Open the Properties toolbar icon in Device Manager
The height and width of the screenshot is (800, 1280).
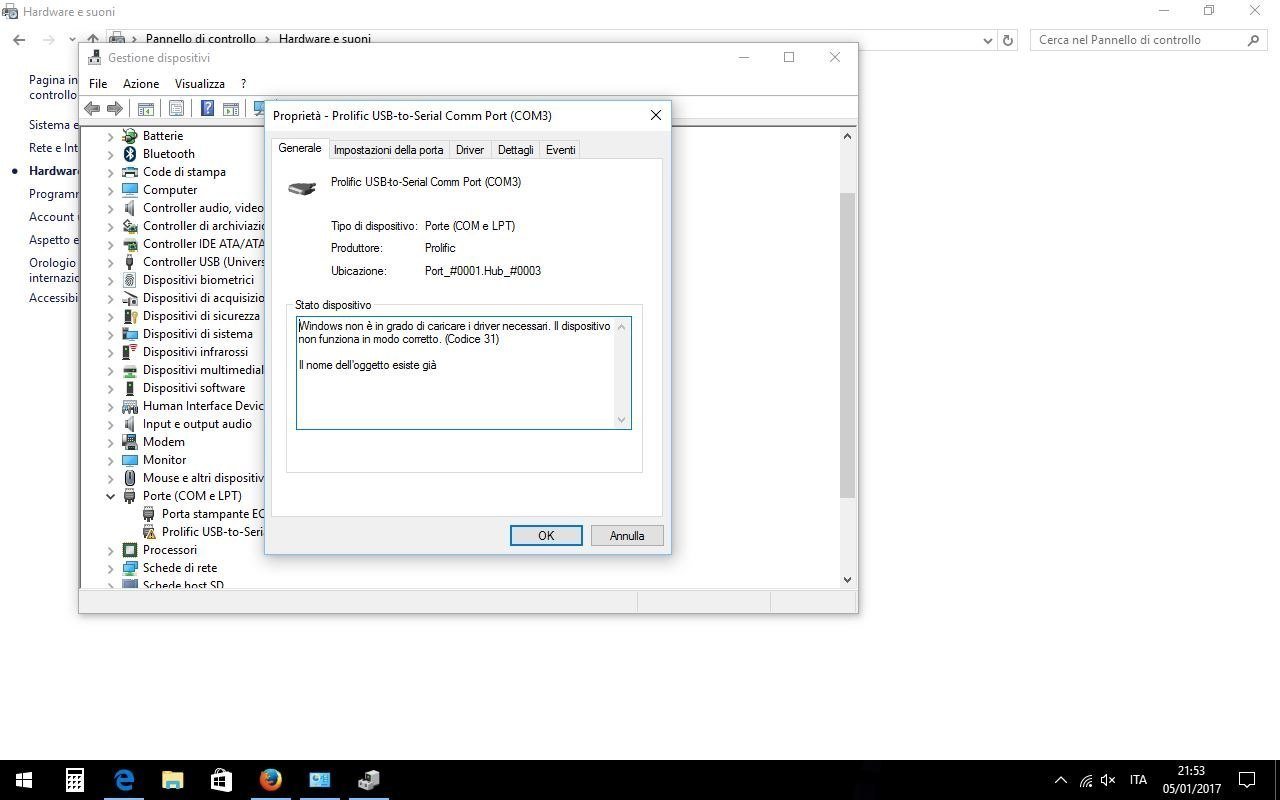click(x=177, y=108)
